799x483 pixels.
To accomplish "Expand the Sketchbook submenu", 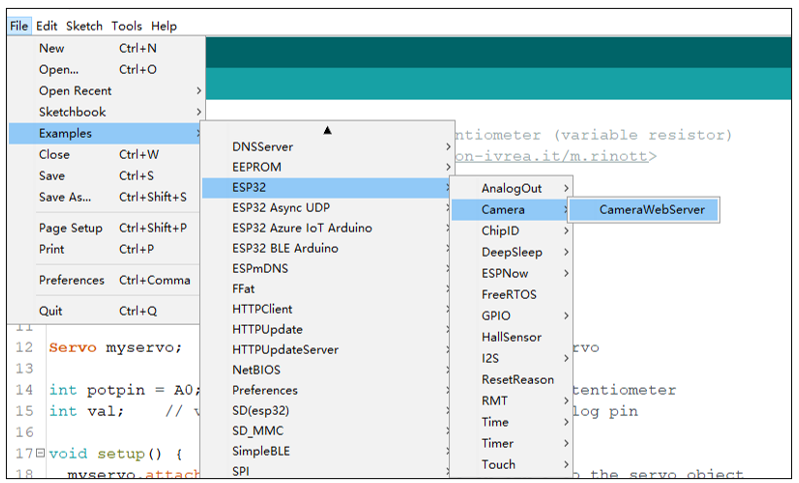I will (x=106, y=112).
